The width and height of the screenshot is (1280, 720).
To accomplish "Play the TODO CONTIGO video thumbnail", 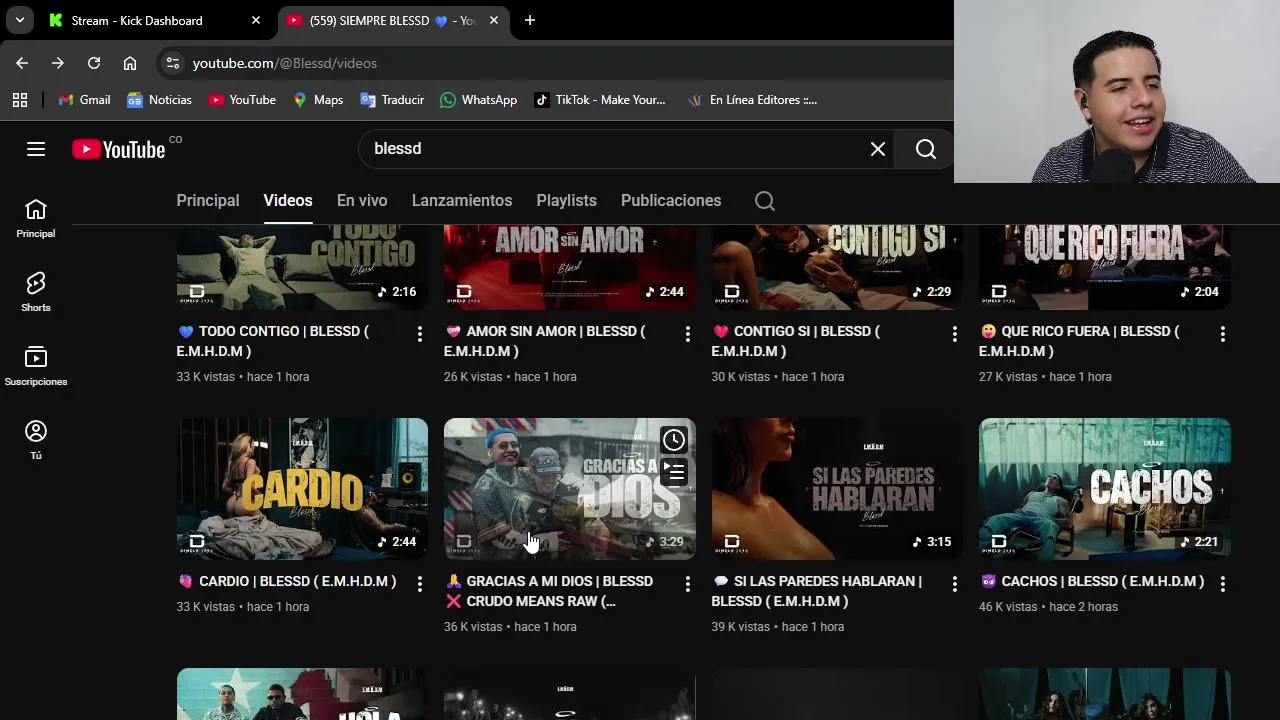I will (x=302, y=268).
